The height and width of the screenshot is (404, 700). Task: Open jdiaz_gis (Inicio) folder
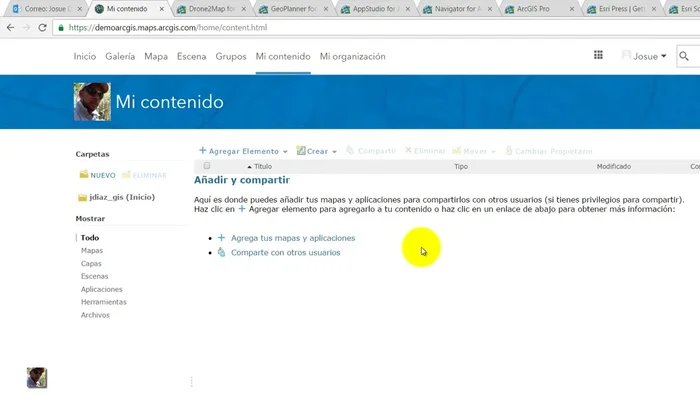coord(122,197)
